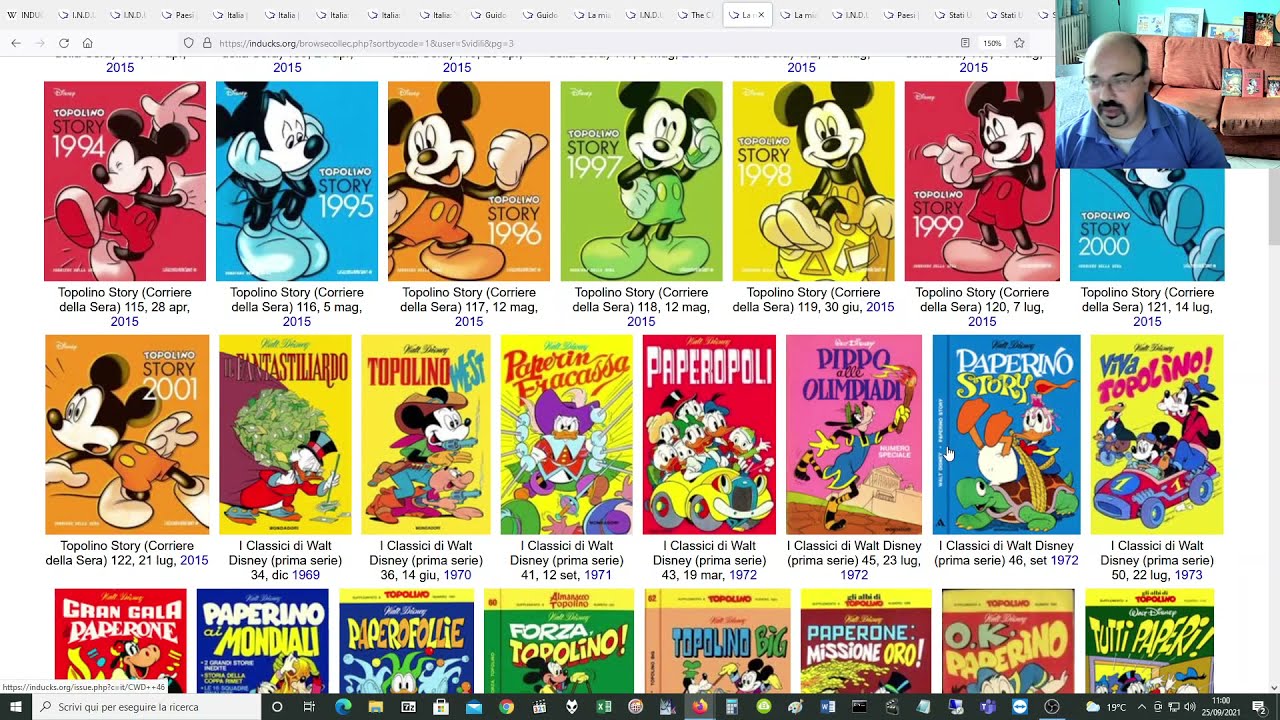Open Topolino Story 2001 cover
This screenshot has width=1280, height=720.
127,434
